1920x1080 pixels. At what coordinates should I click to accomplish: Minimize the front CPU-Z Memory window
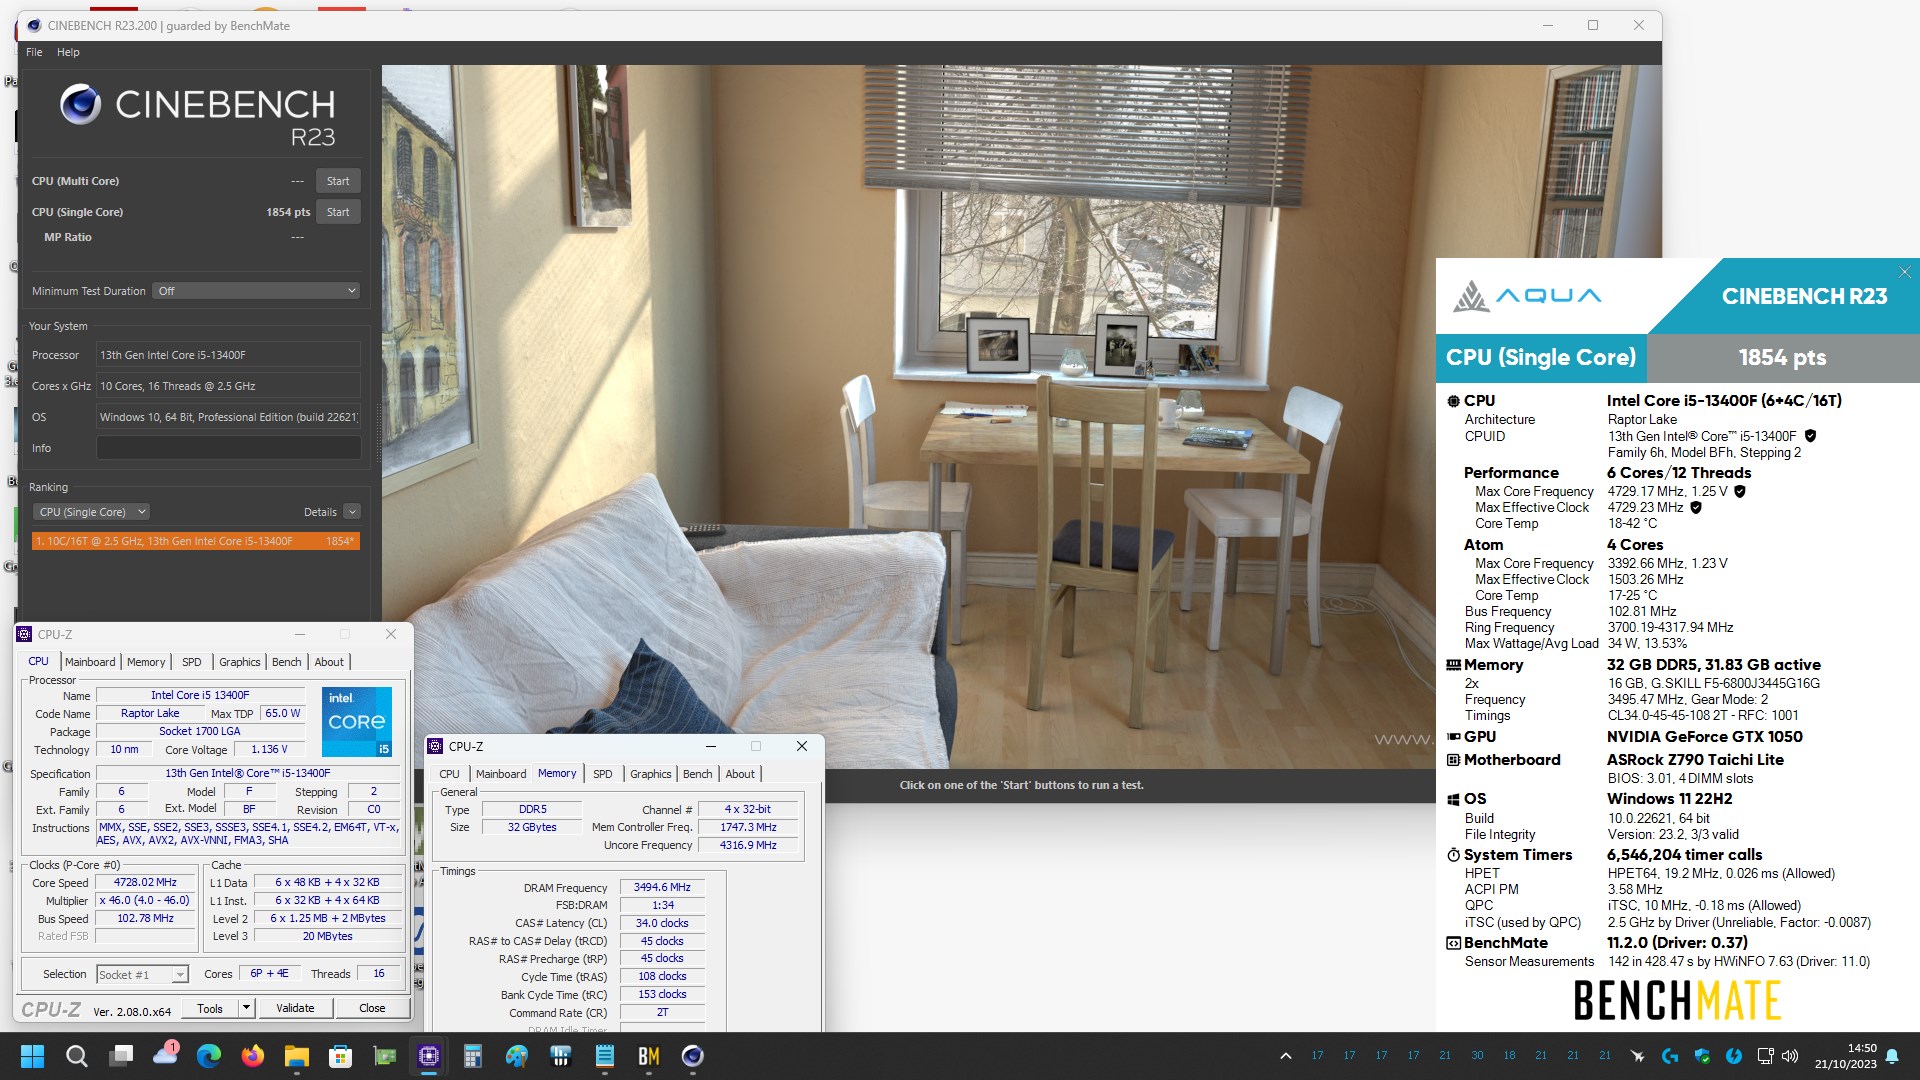point(711,747)
